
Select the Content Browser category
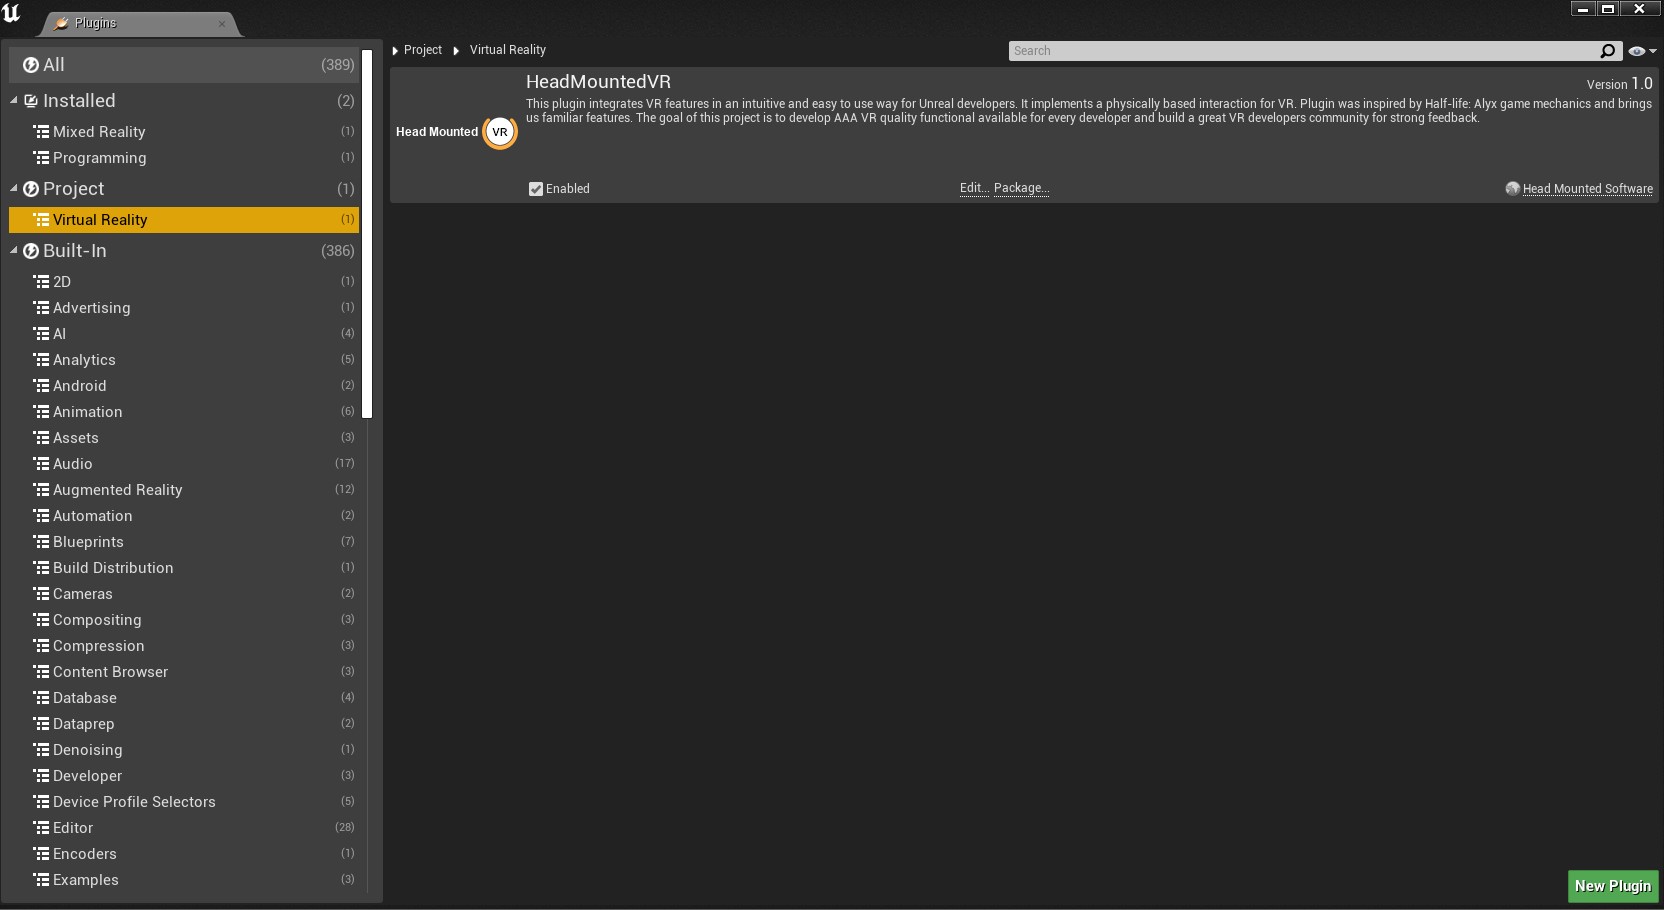(184, 672)
